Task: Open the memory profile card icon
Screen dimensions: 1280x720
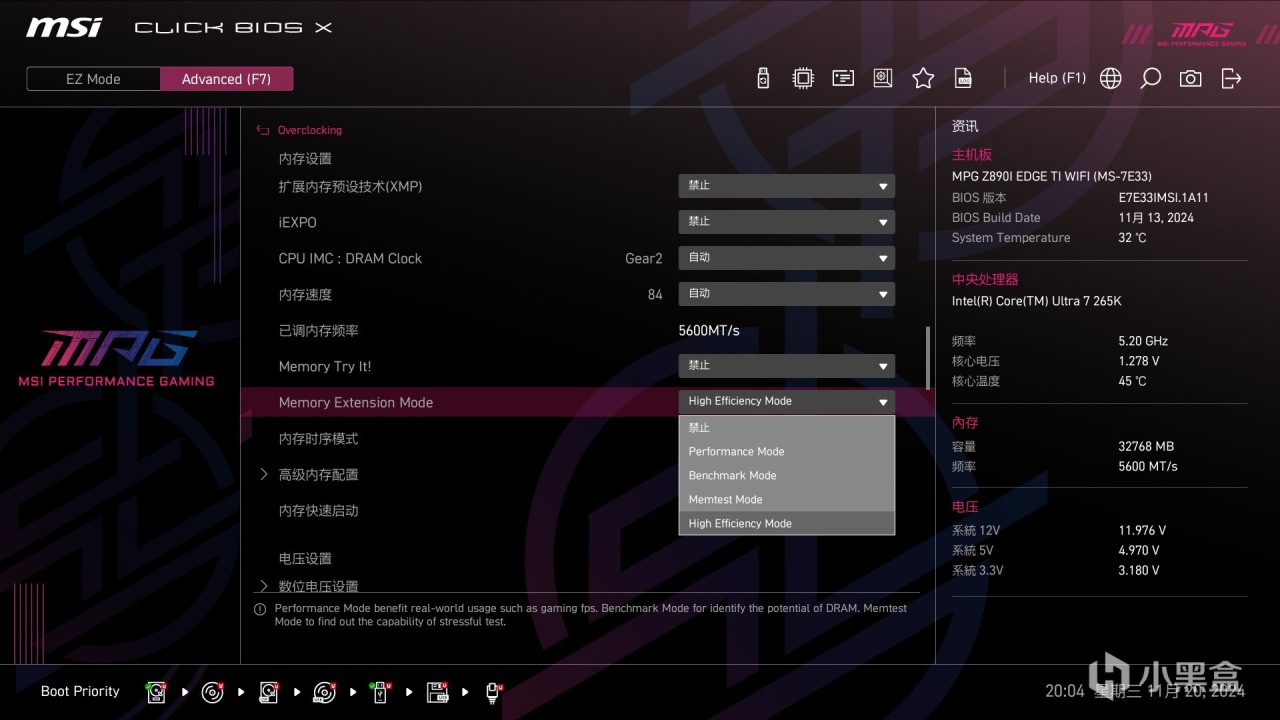Action: 843,78
